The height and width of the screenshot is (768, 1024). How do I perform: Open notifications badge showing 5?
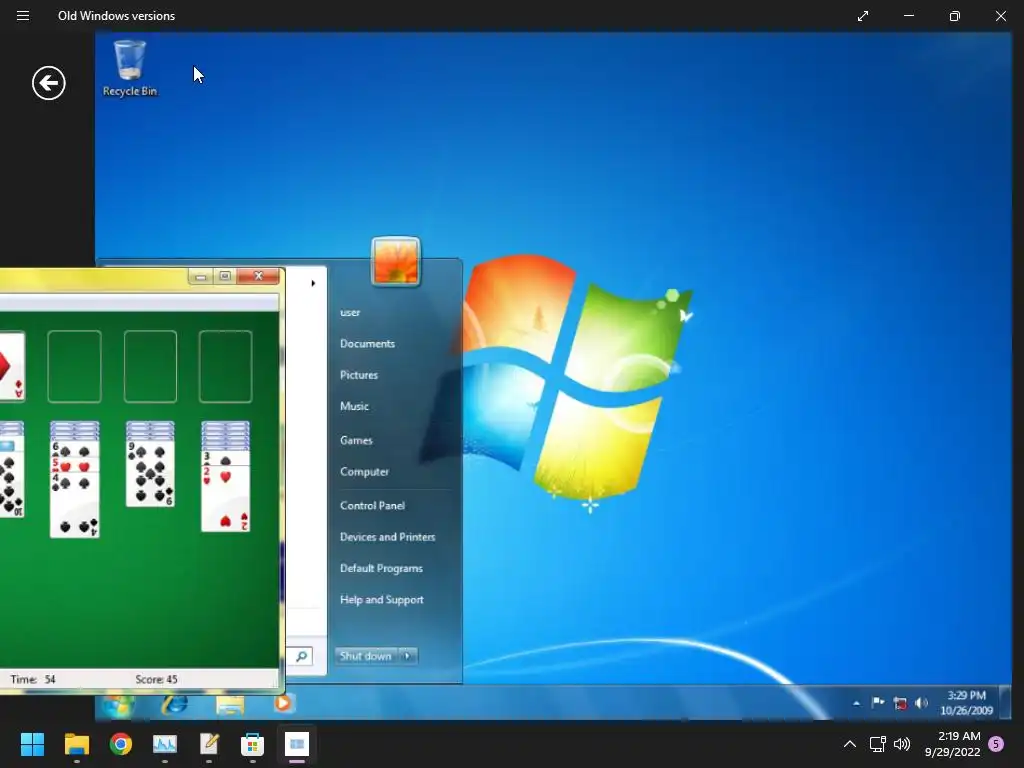coord(997,744)
